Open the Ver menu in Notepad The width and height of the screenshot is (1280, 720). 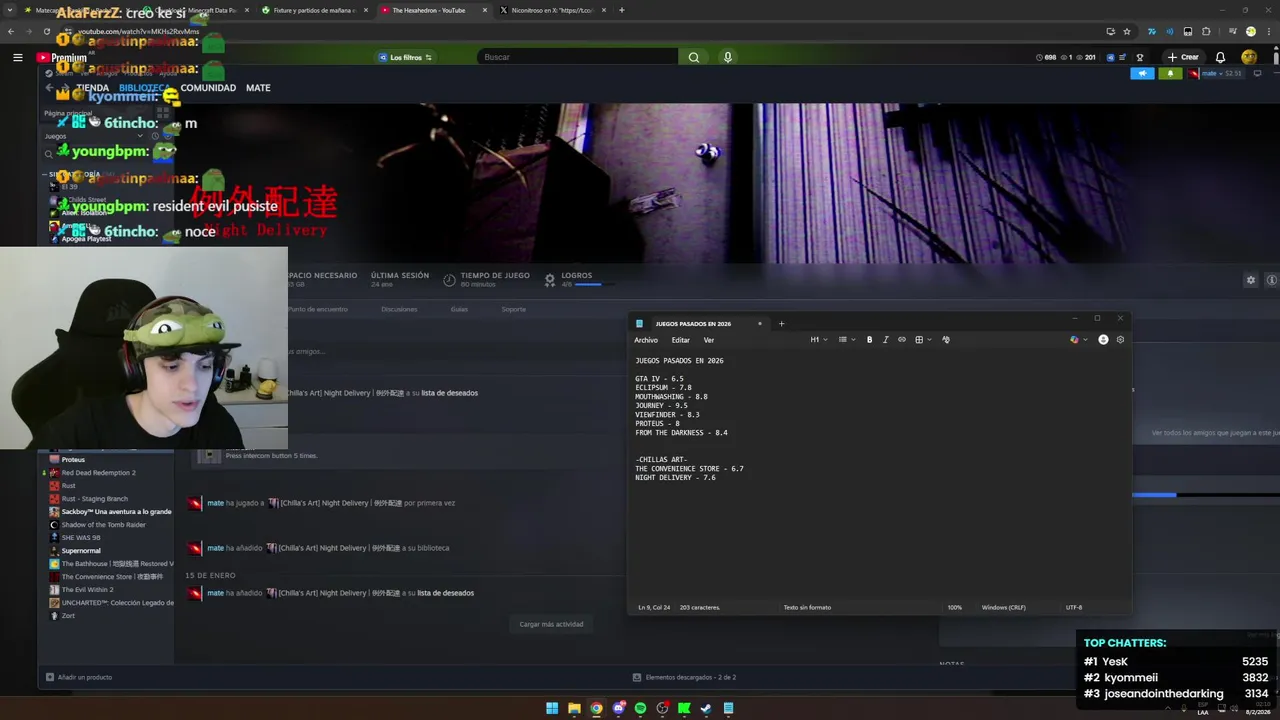tap(708, 340)
